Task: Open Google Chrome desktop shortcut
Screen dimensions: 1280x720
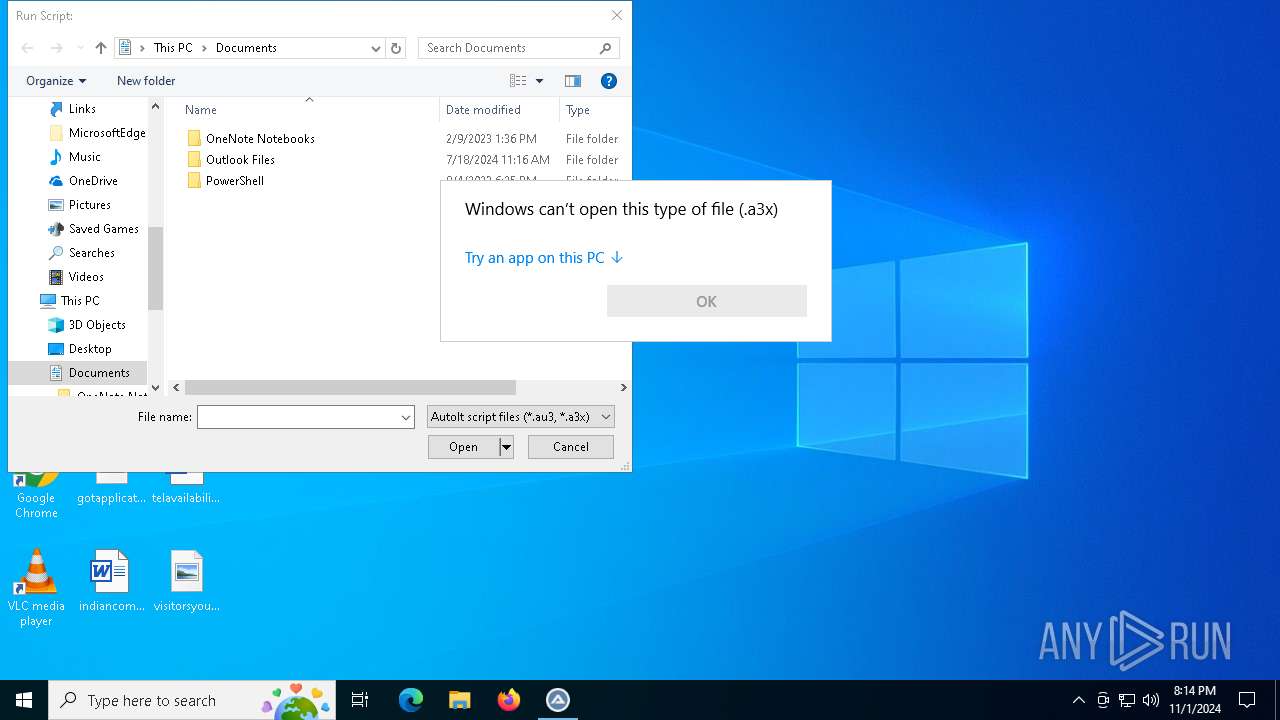Action: pos(36,495)
